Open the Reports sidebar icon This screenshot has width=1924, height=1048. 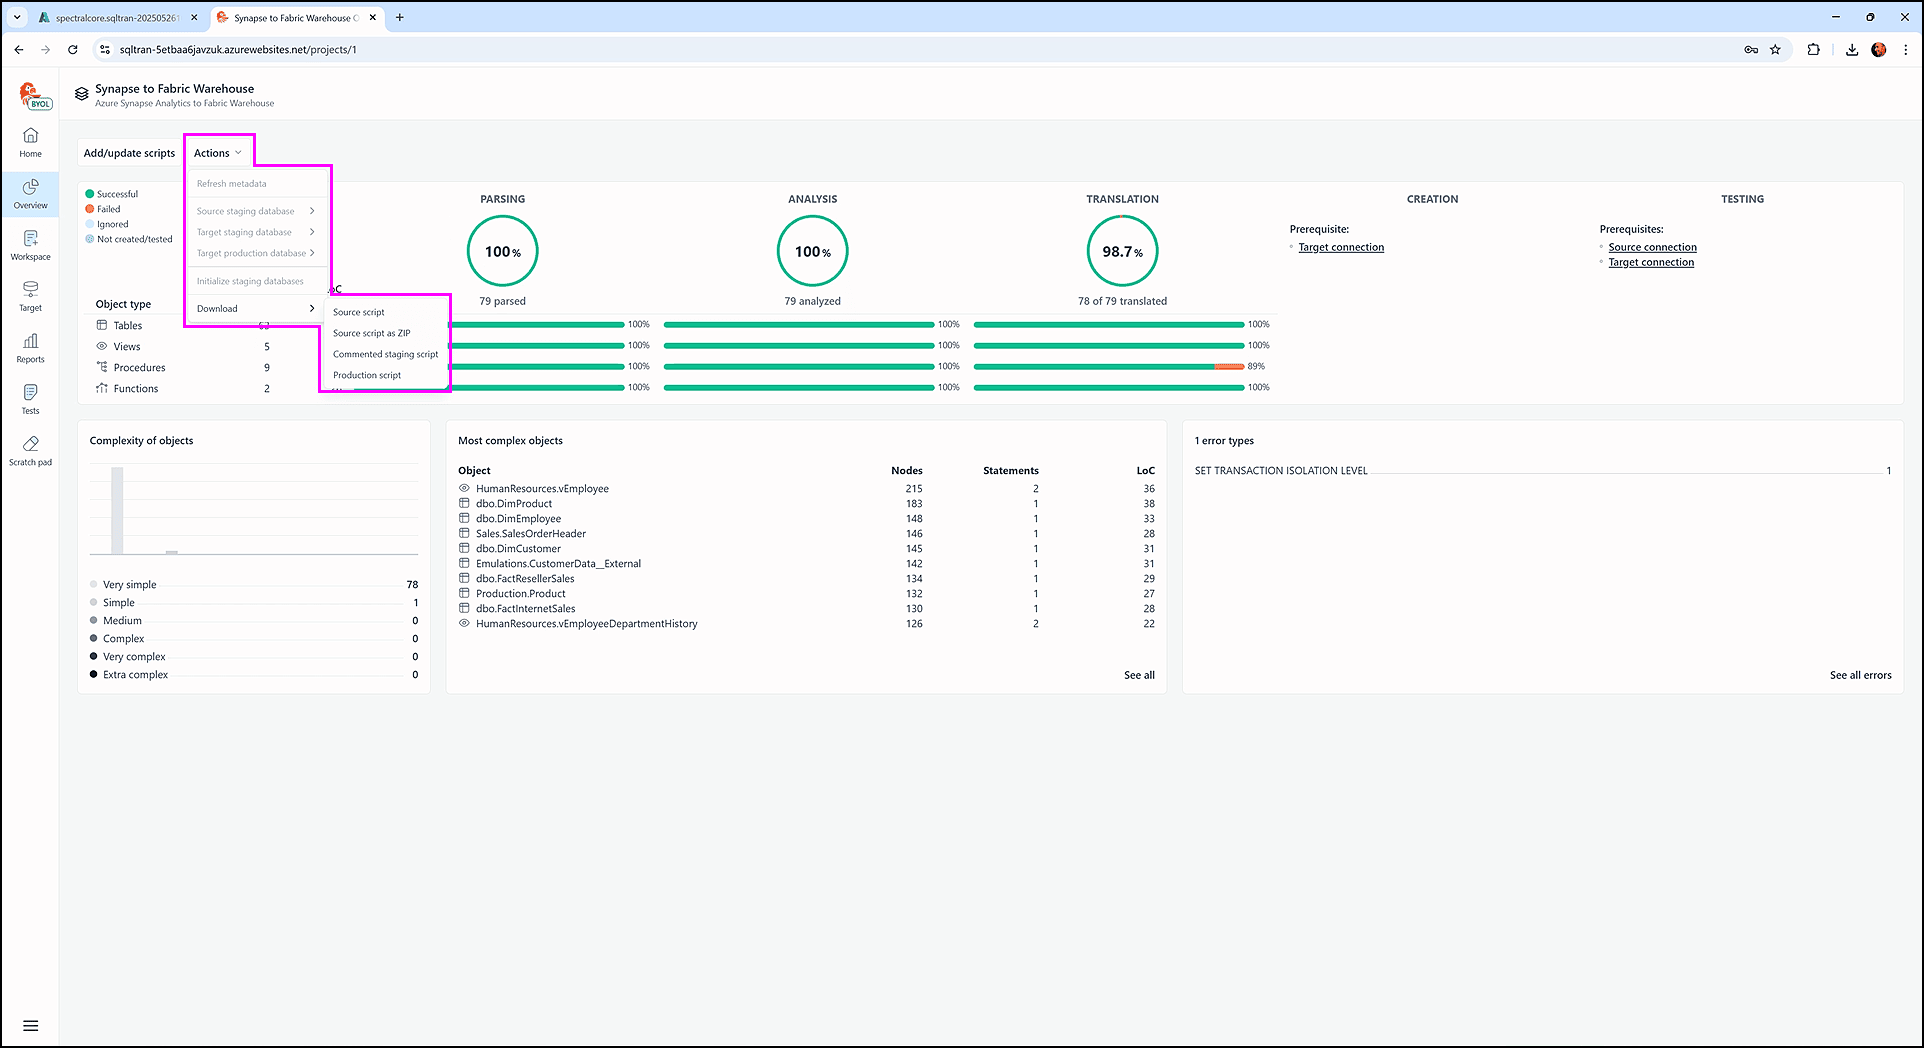[x=30, y=348]
